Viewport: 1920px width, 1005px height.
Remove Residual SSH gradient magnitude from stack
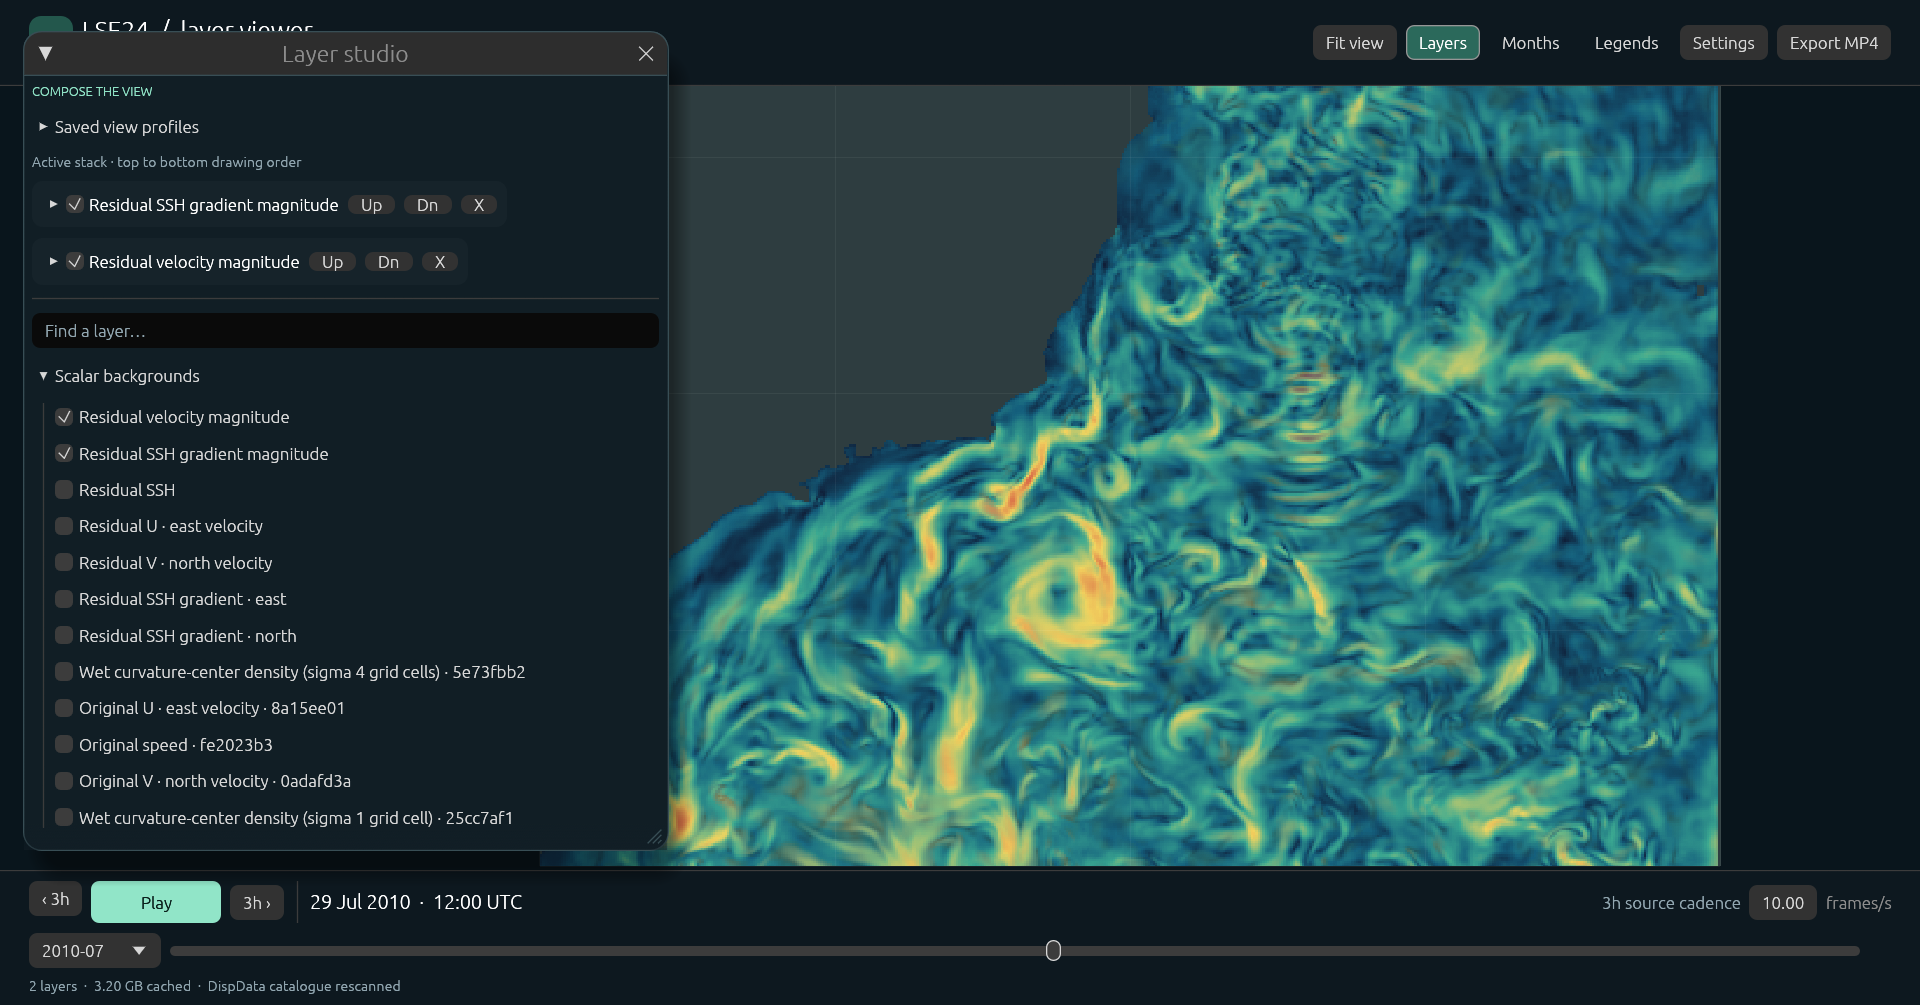pyautogui.click(x=478, y=205)
